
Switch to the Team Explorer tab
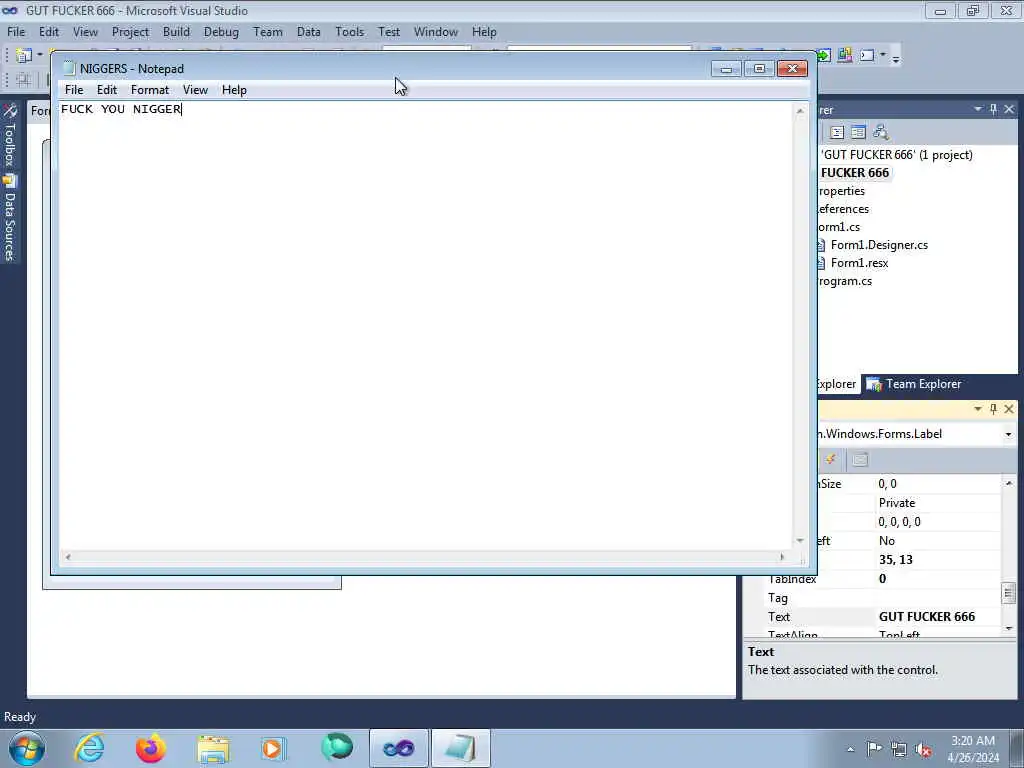click(914, 384)
